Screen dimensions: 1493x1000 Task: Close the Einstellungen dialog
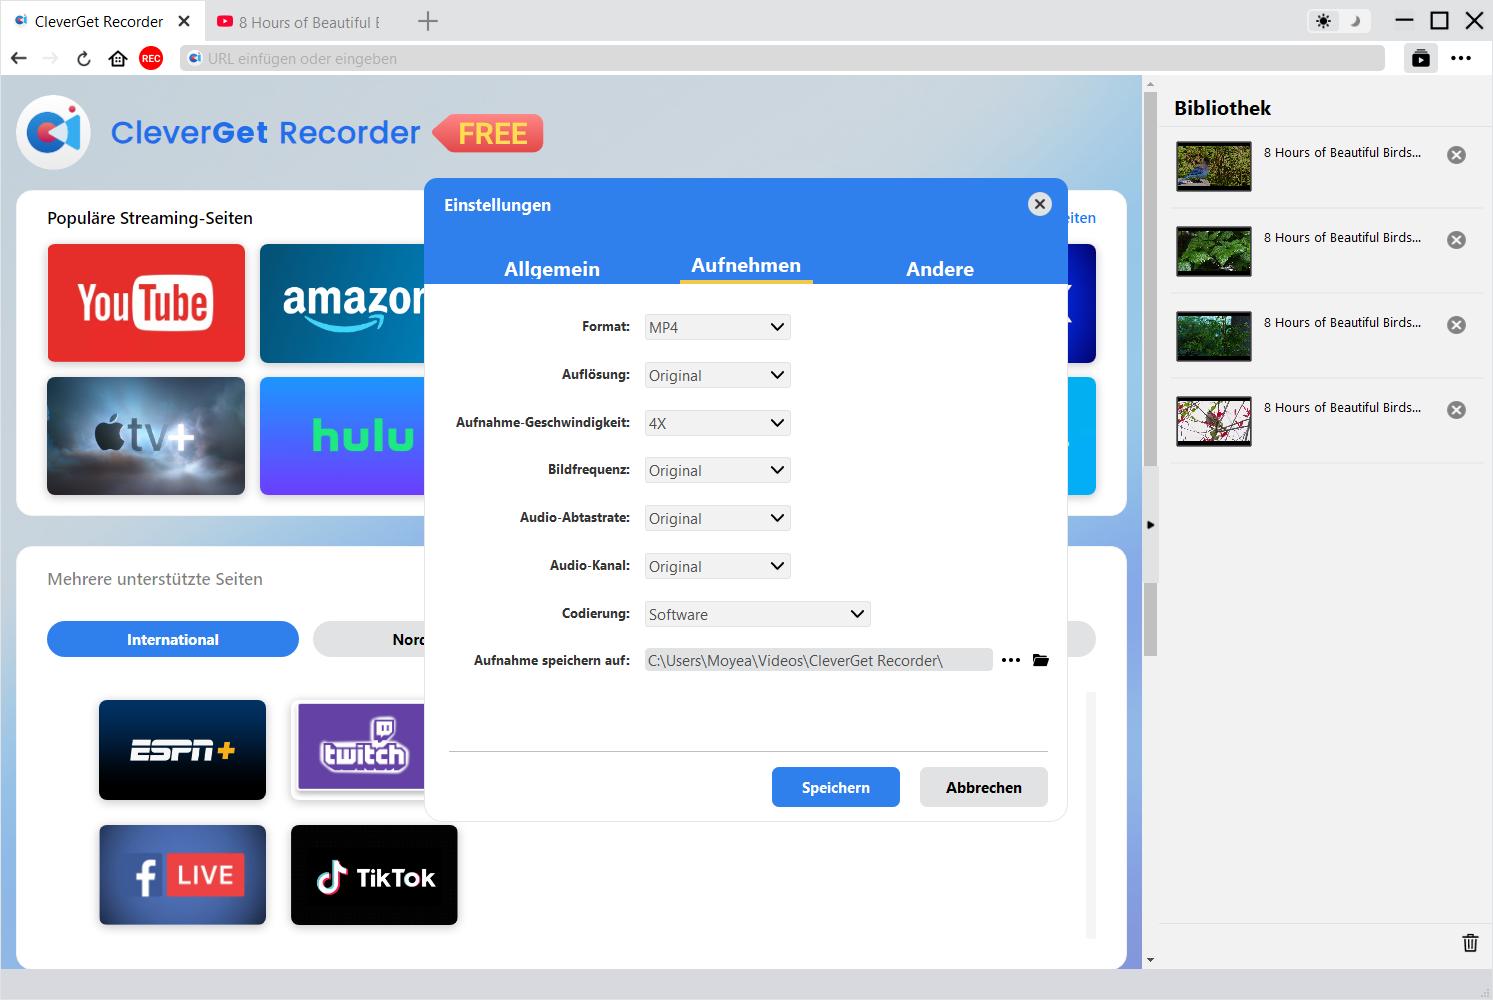[1040, 204]
